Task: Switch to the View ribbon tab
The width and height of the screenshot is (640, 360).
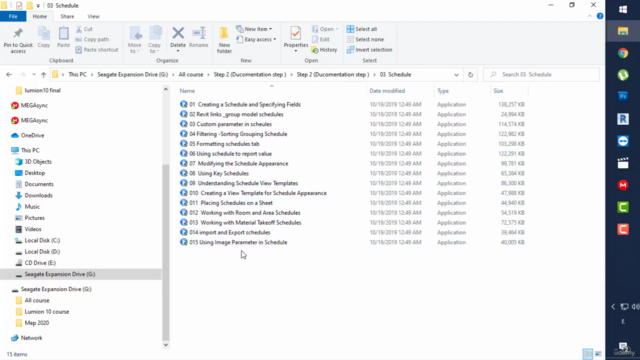Action: coord(93,16)
